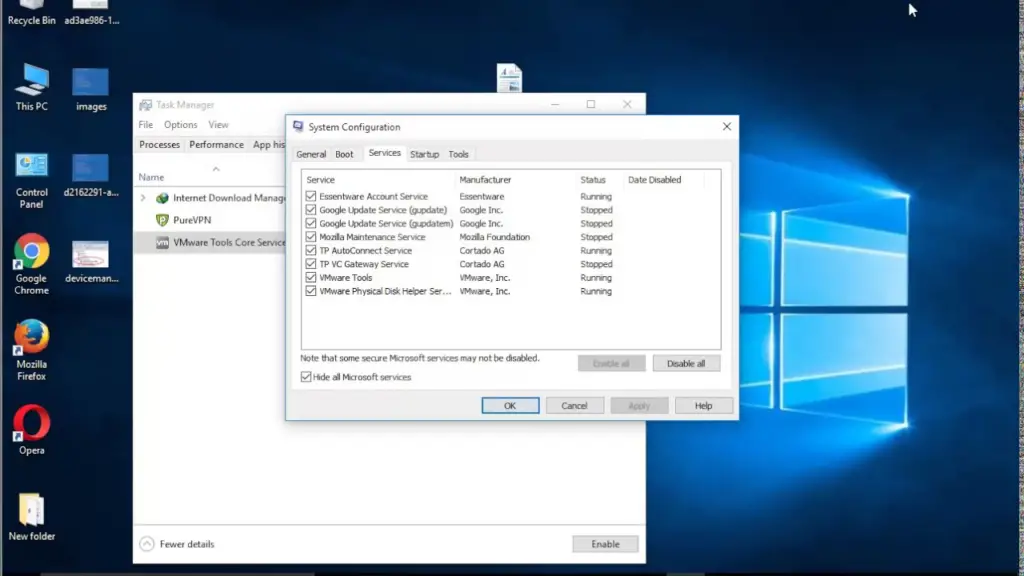
Task: Launch Google Chrome from desktop
Action: click(31, 264)
